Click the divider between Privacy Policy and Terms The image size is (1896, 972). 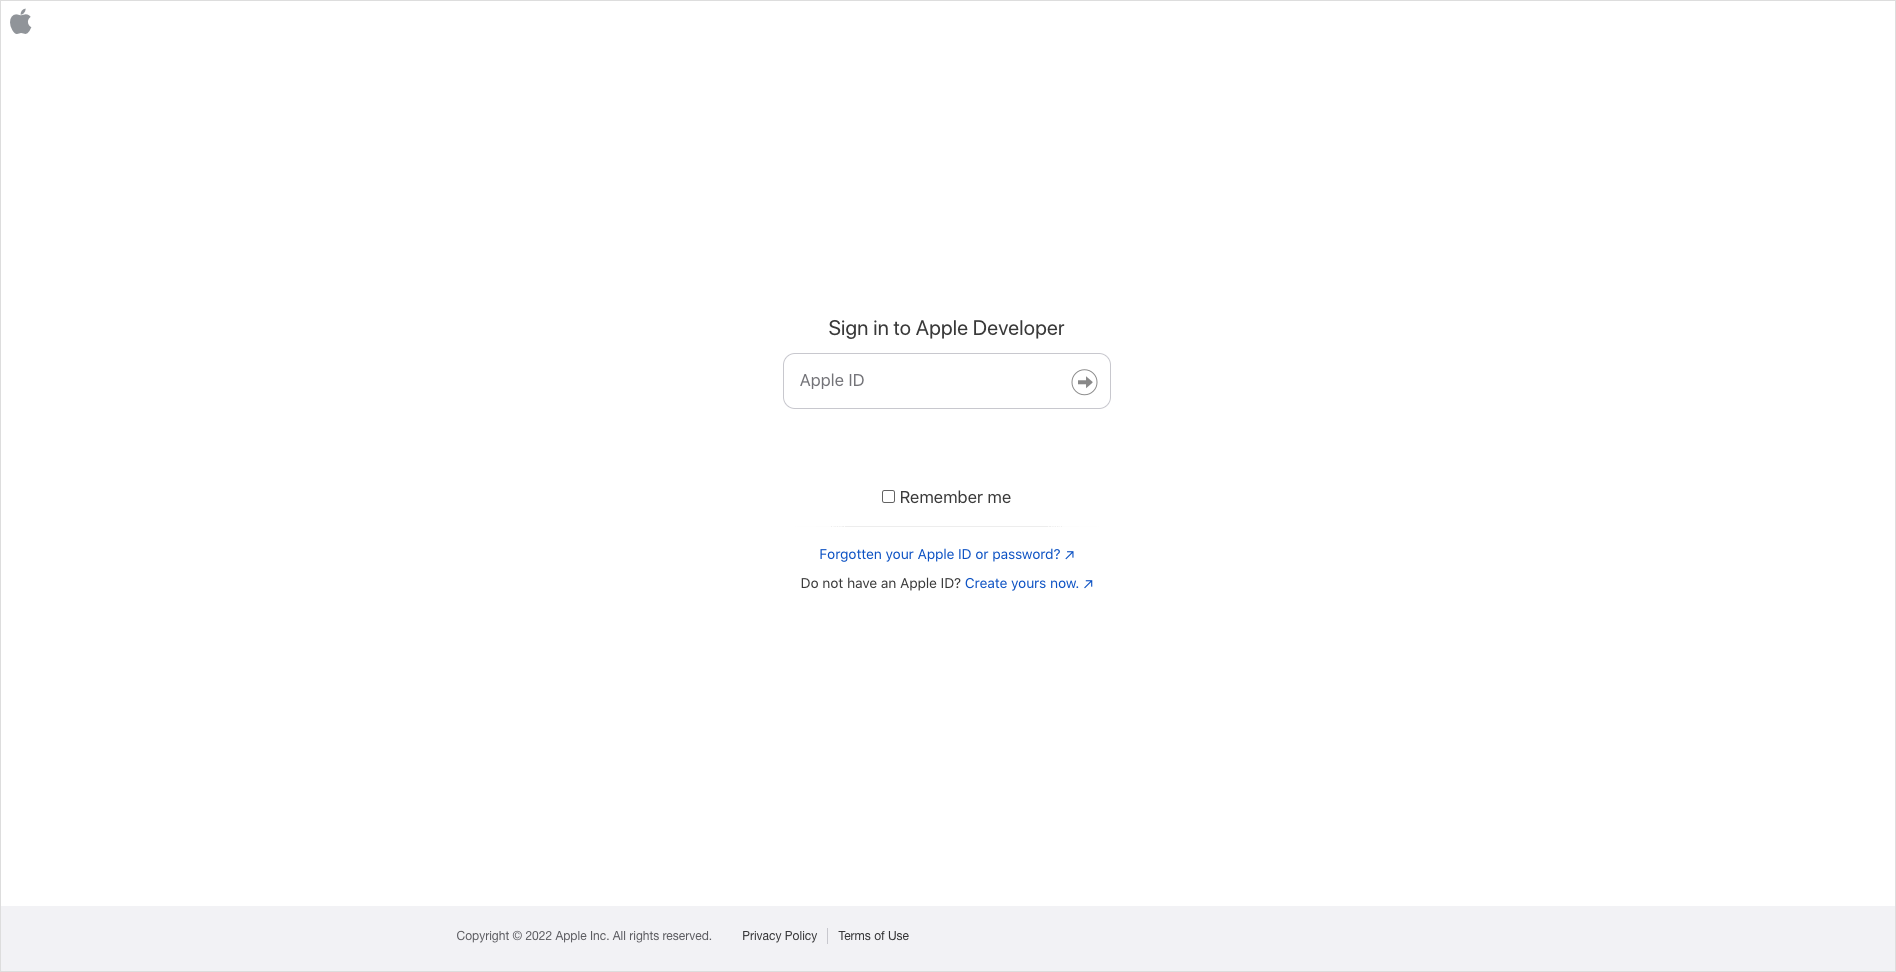[x=828, y=936]
